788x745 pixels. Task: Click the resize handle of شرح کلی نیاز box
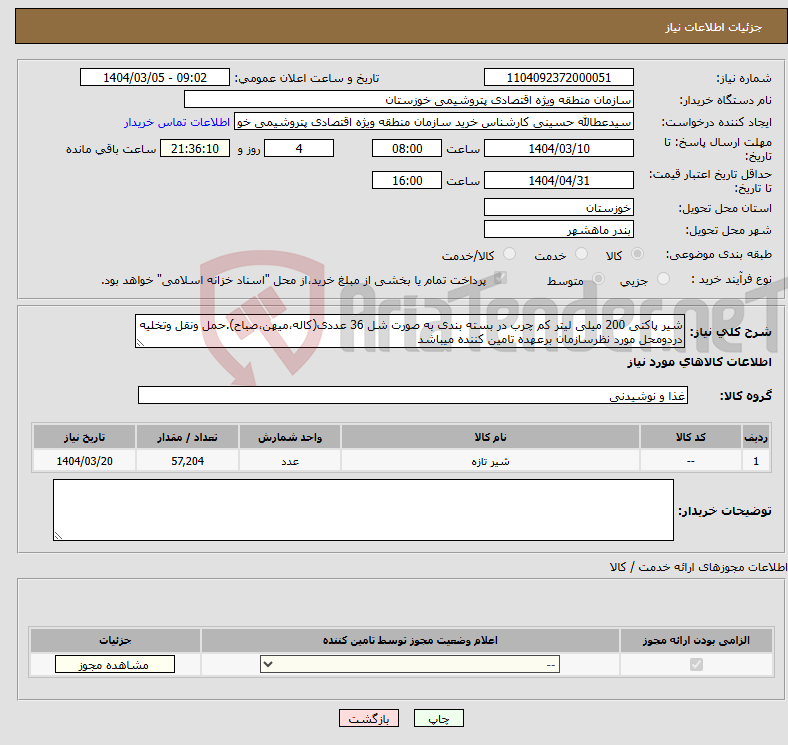coord(140,342)
